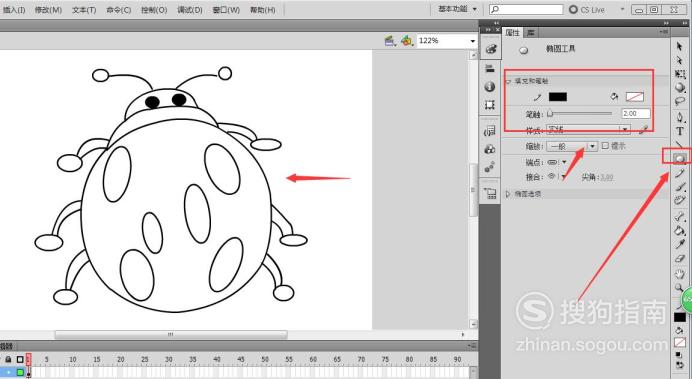Open the 控制(O) menu
This screenshot has height=379, width=692.
click(x=154, y=10)
